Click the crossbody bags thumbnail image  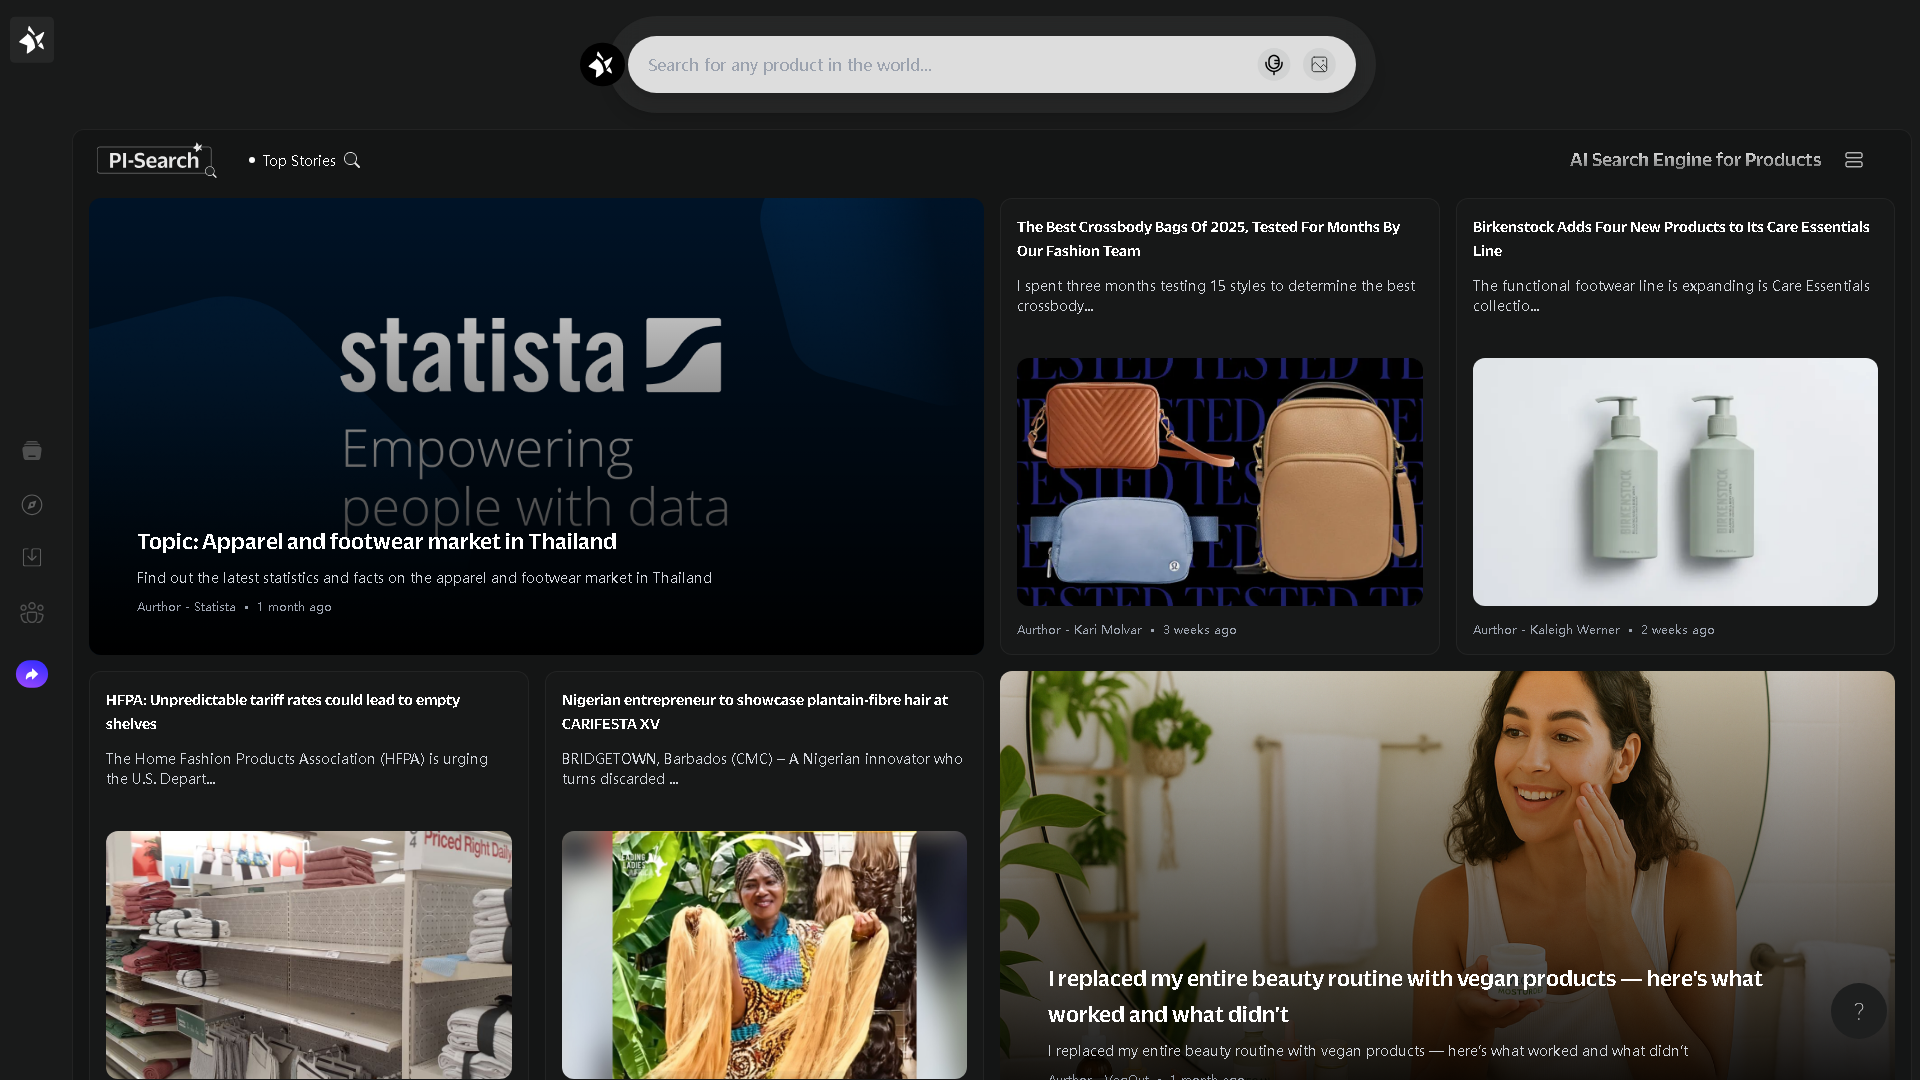1219,482
